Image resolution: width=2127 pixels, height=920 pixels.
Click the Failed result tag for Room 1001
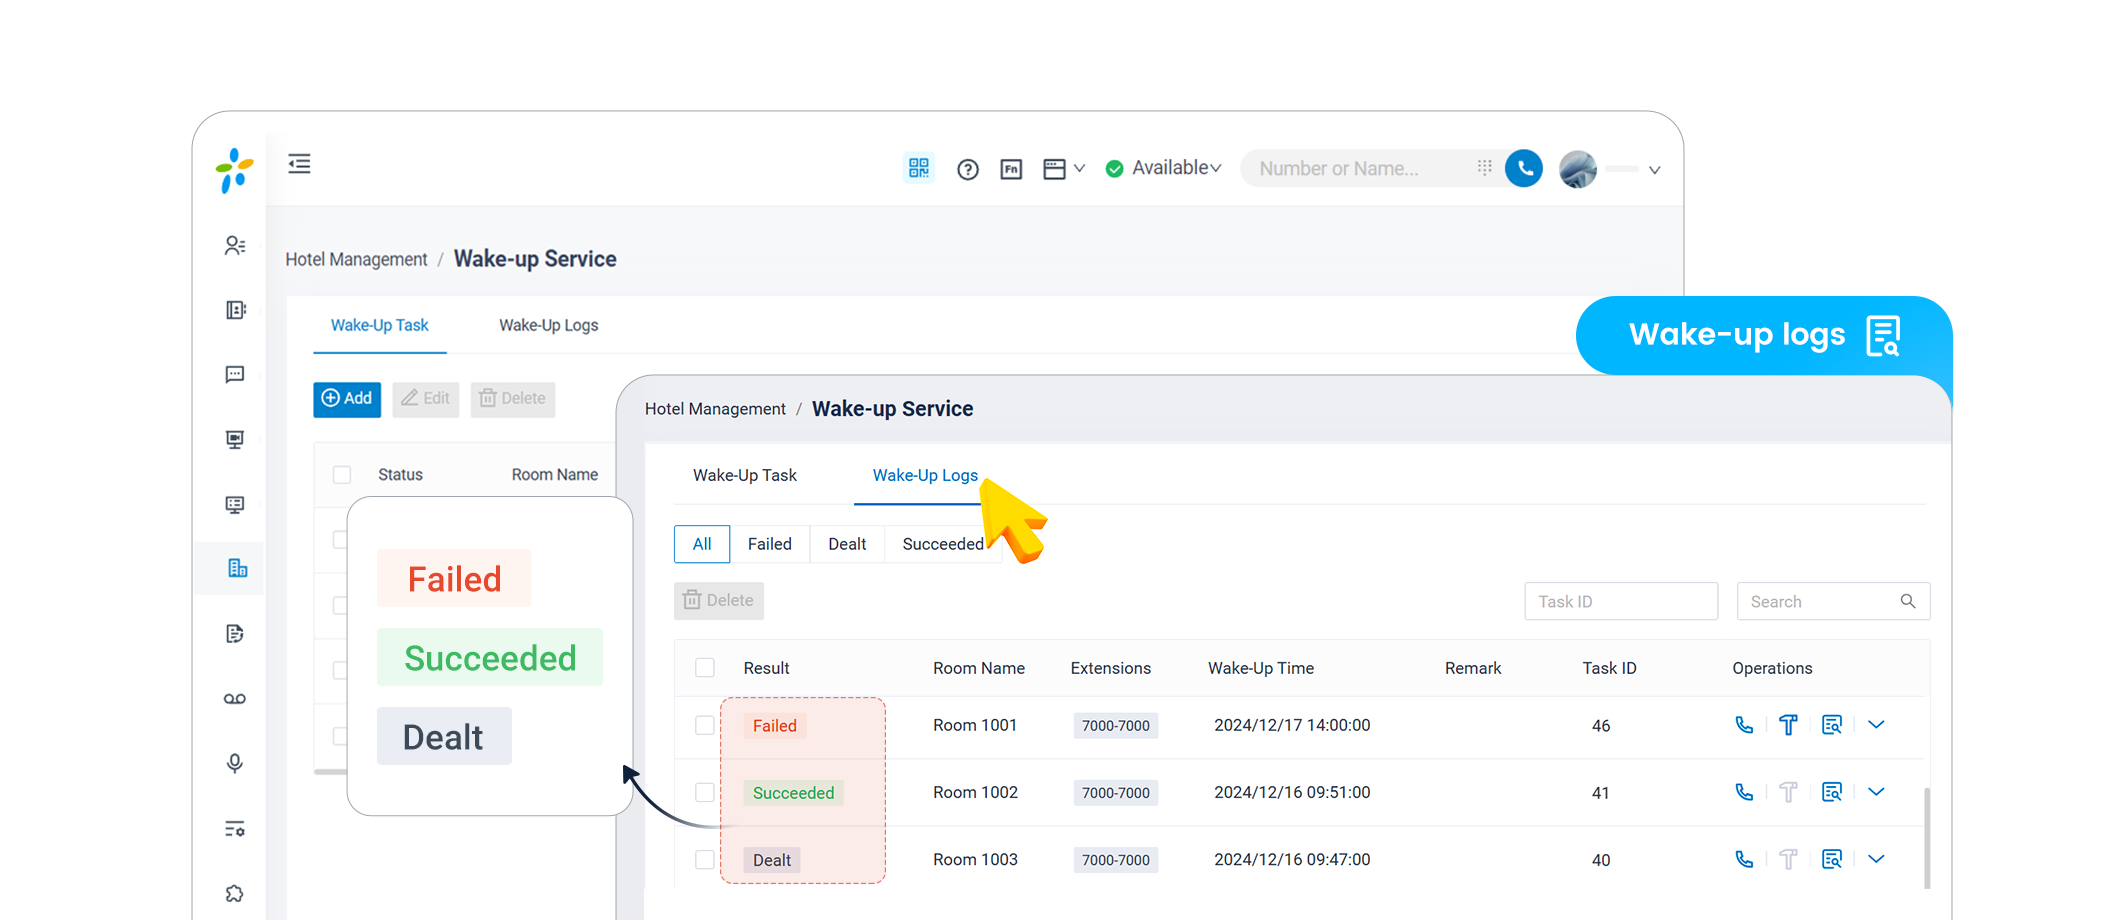pos(775,726)
